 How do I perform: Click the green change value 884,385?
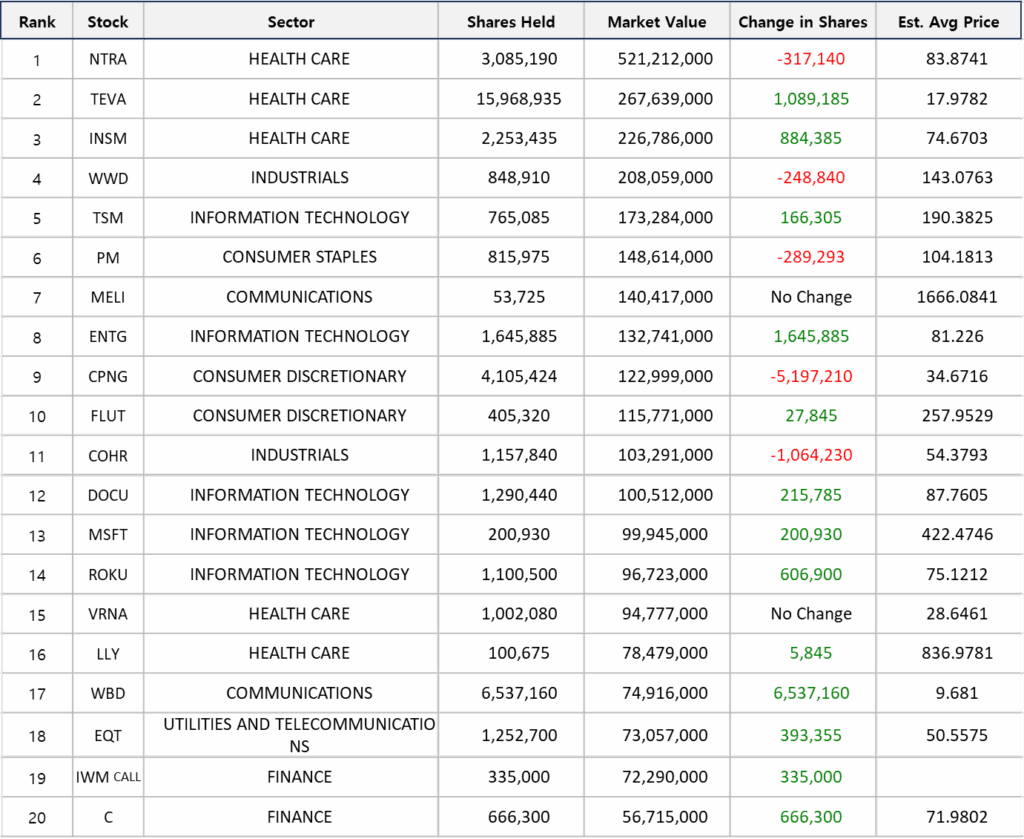(x=810, y=138)
